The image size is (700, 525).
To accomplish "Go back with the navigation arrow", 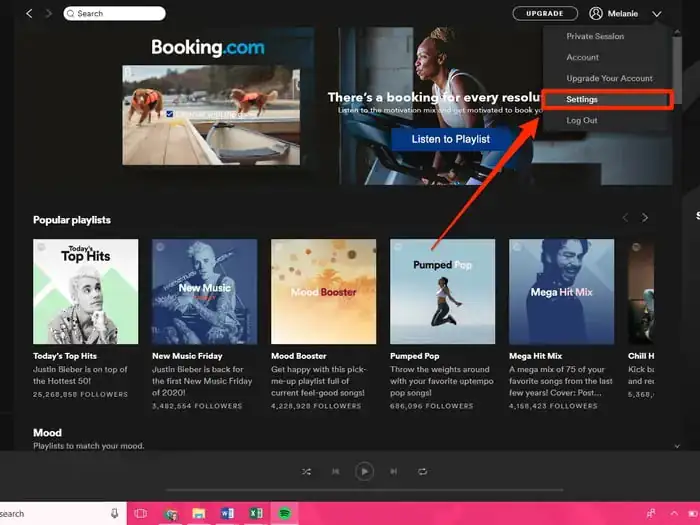I will (x=29, y=13).
